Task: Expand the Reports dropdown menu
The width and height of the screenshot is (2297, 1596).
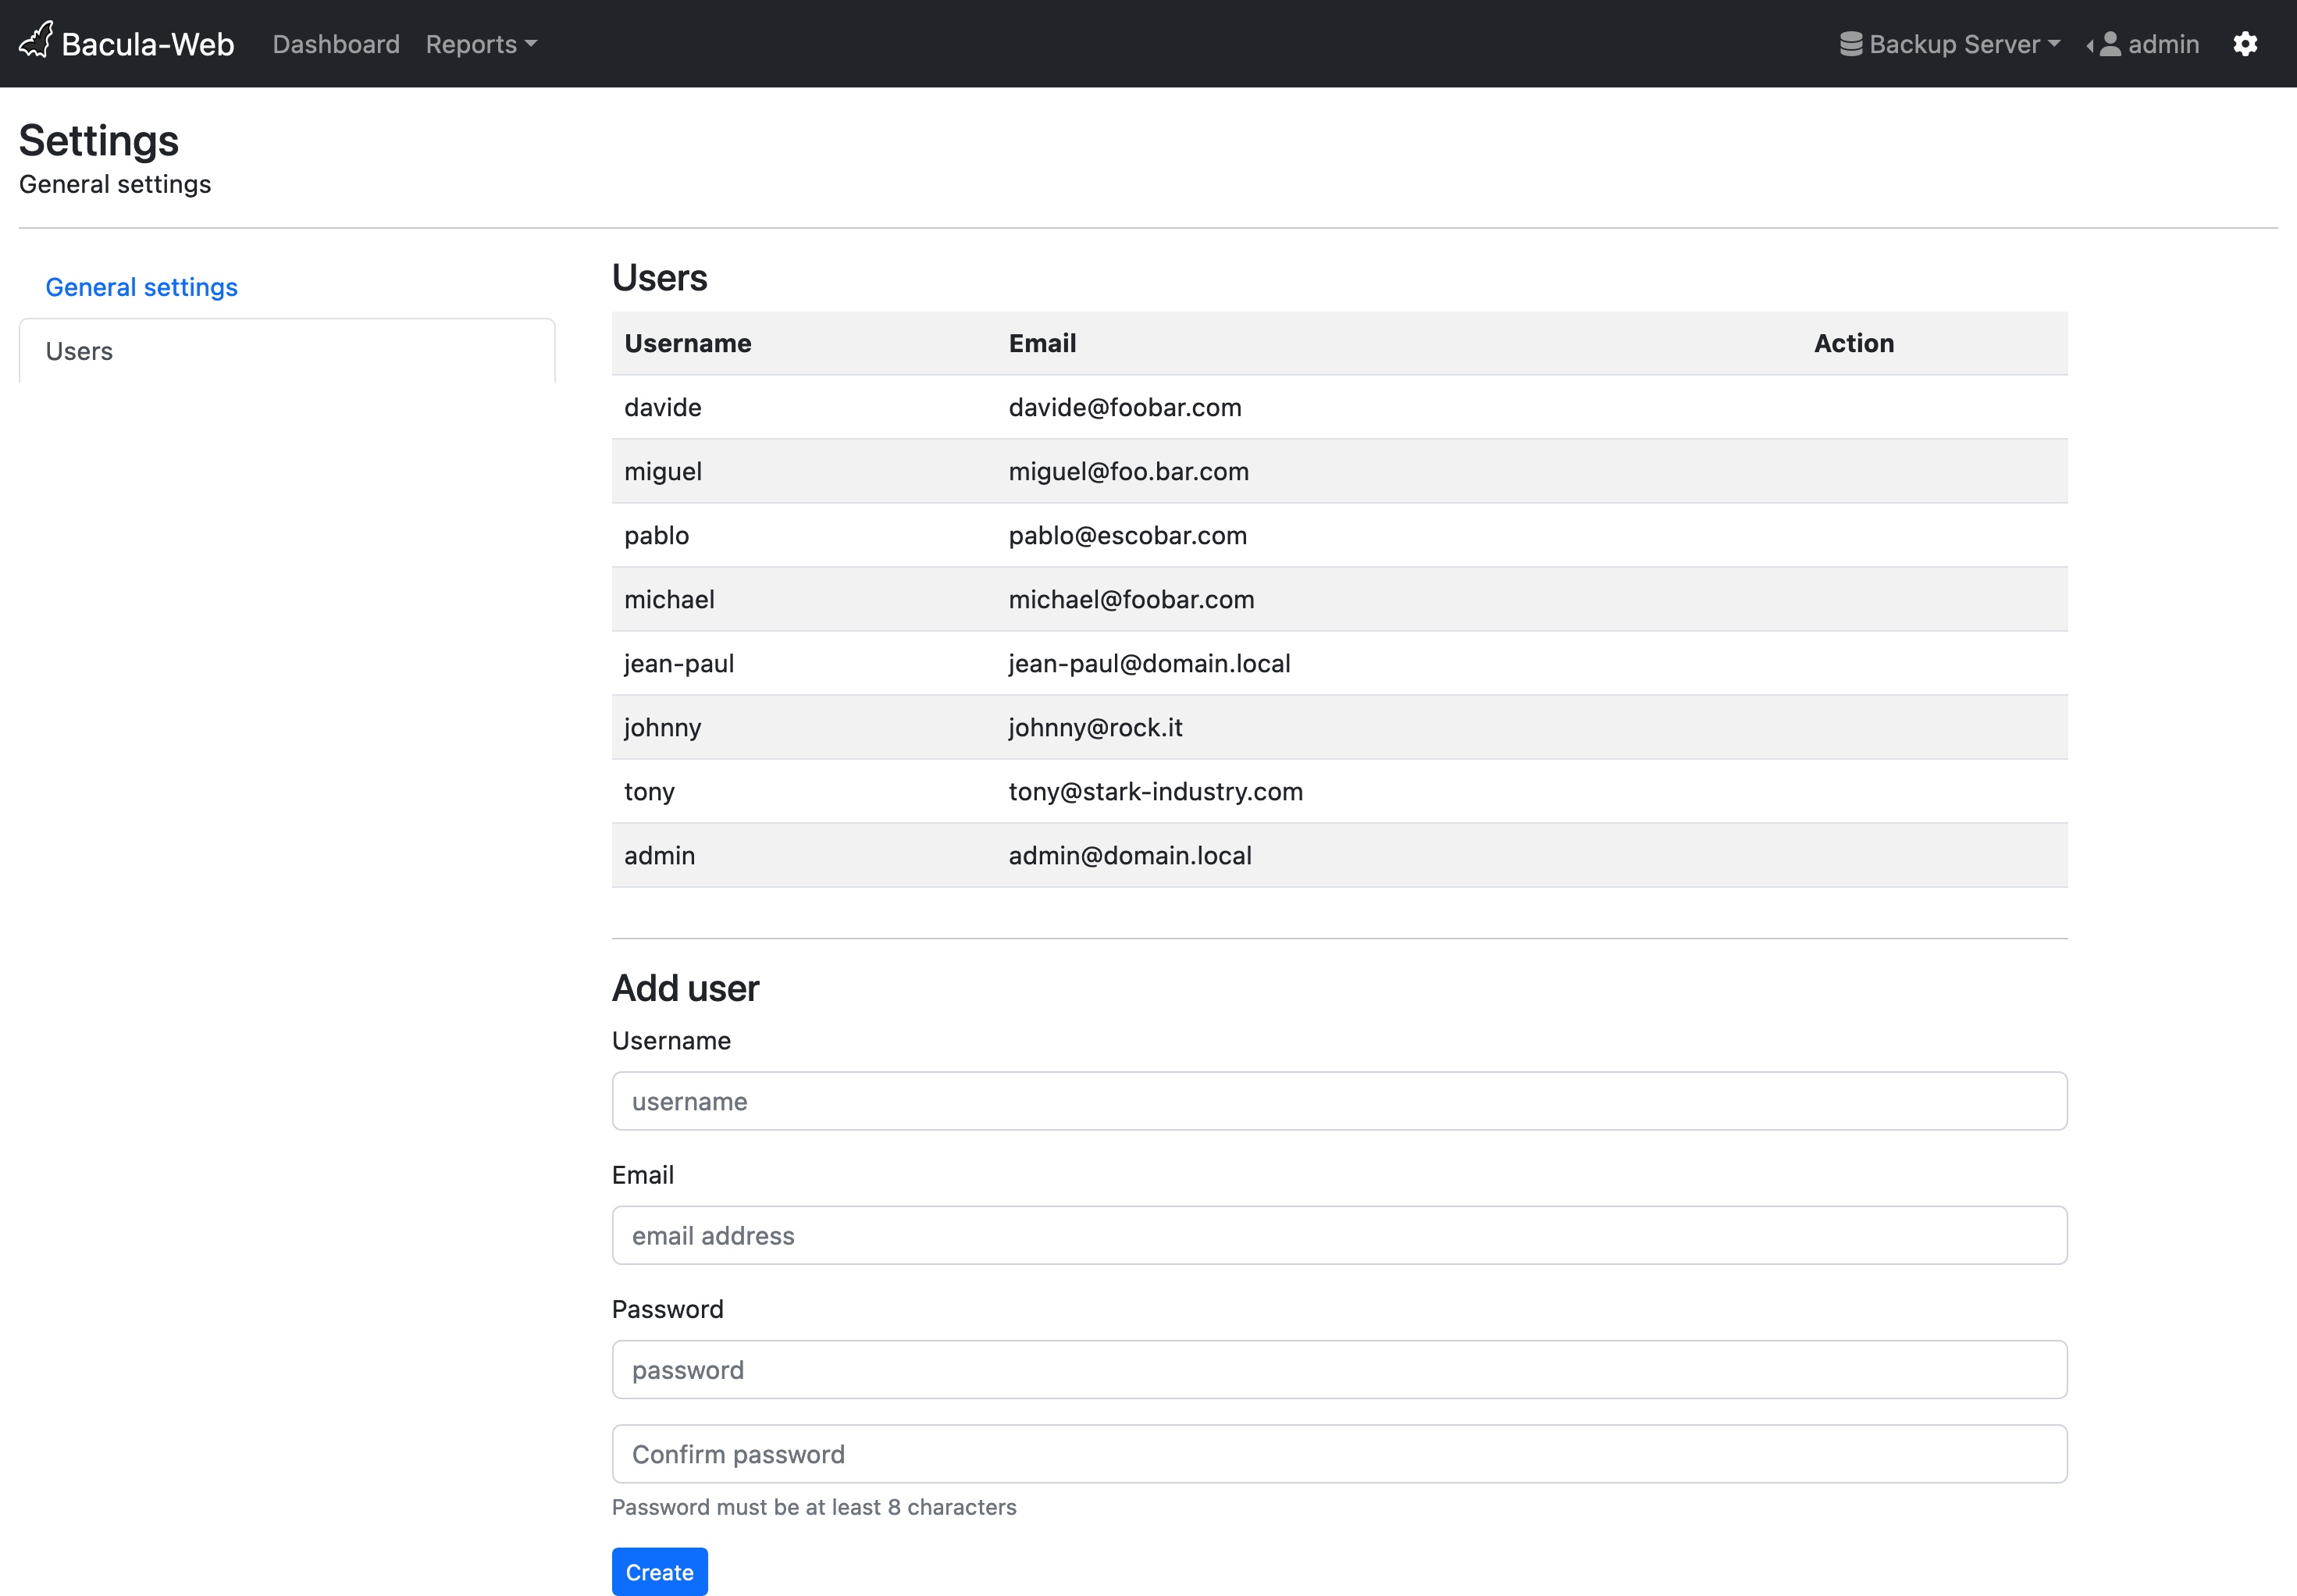Action: 481,44
